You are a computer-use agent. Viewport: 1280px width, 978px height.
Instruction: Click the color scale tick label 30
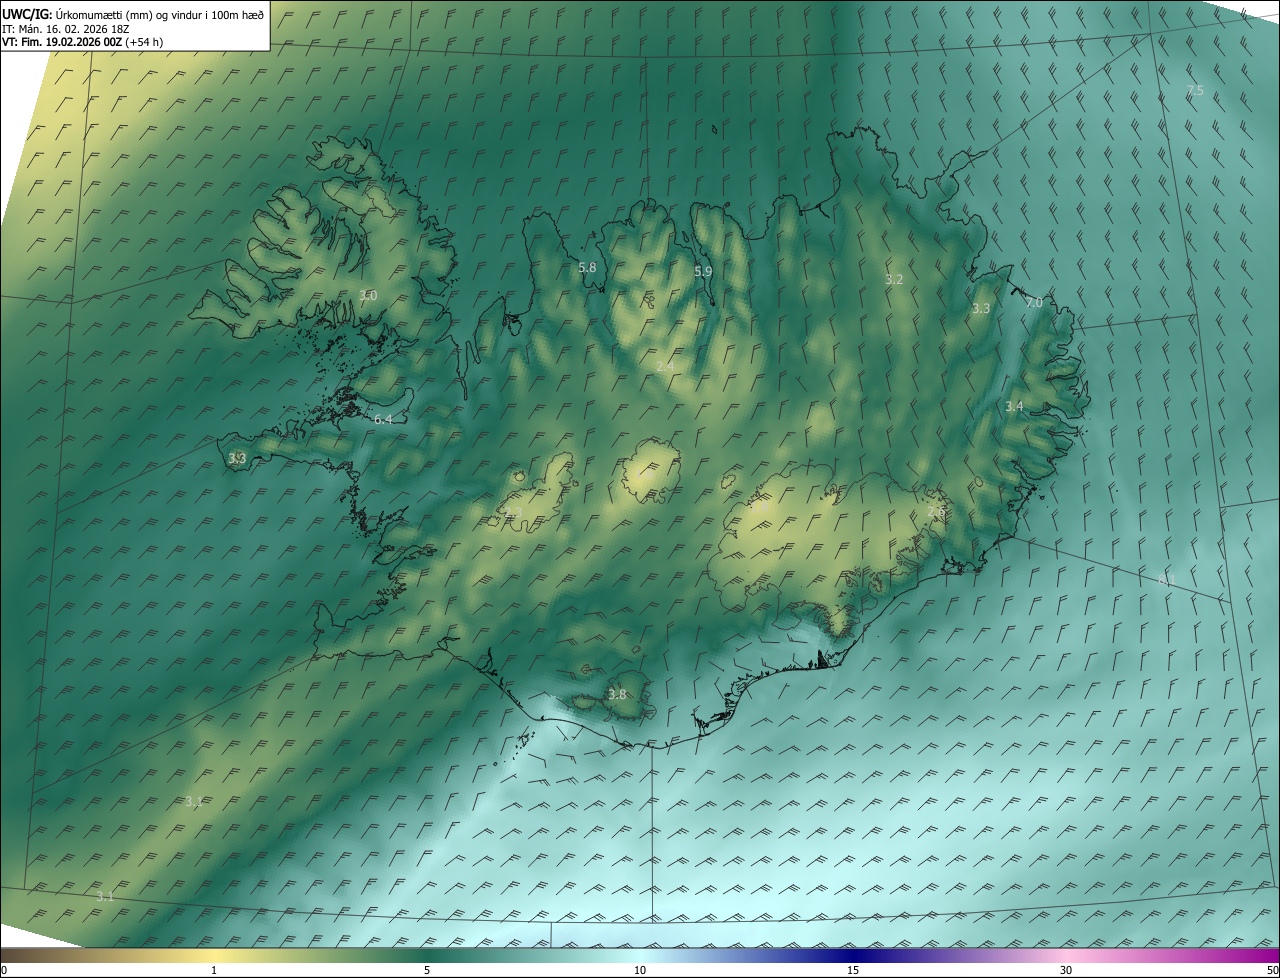pos(1066,970)
